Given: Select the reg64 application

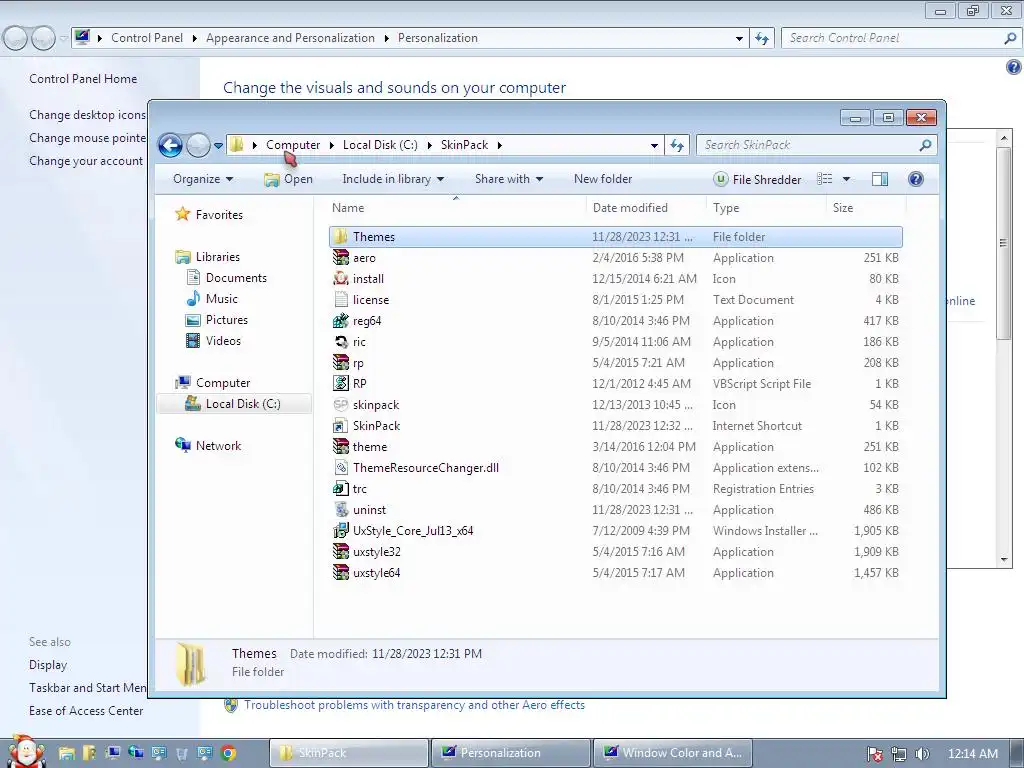Looking at the screenshot, I should click(x=616, y=321).
